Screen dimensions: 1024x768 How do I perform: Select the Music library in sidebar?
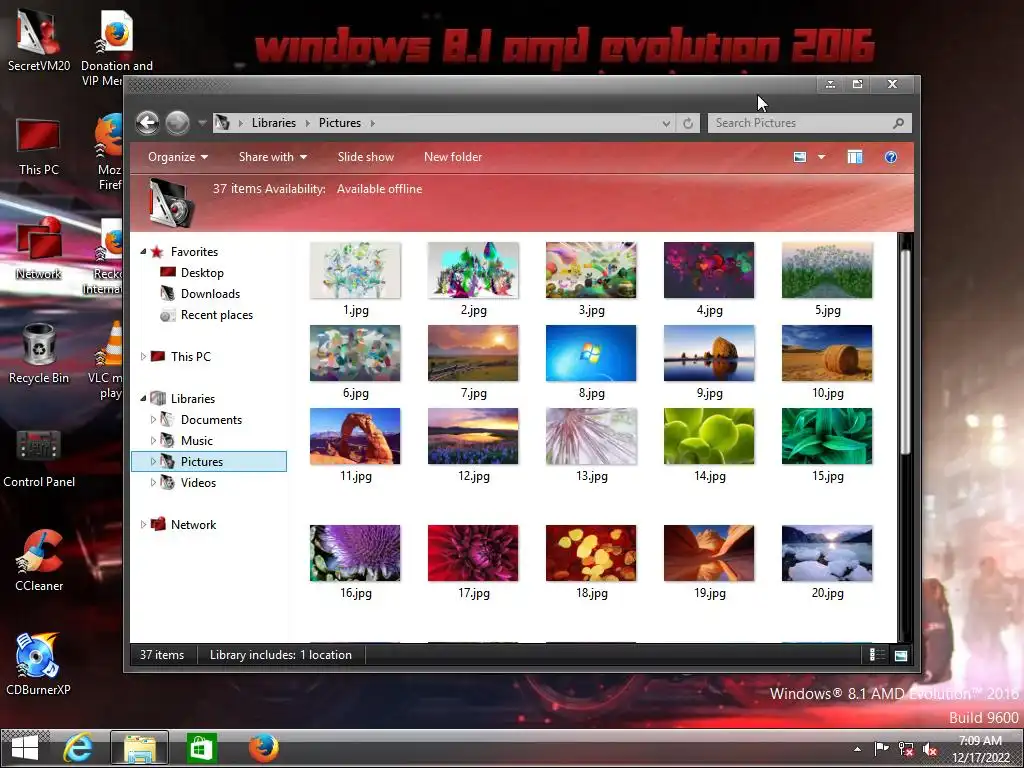pyautogui.click(x=197, y=441)
